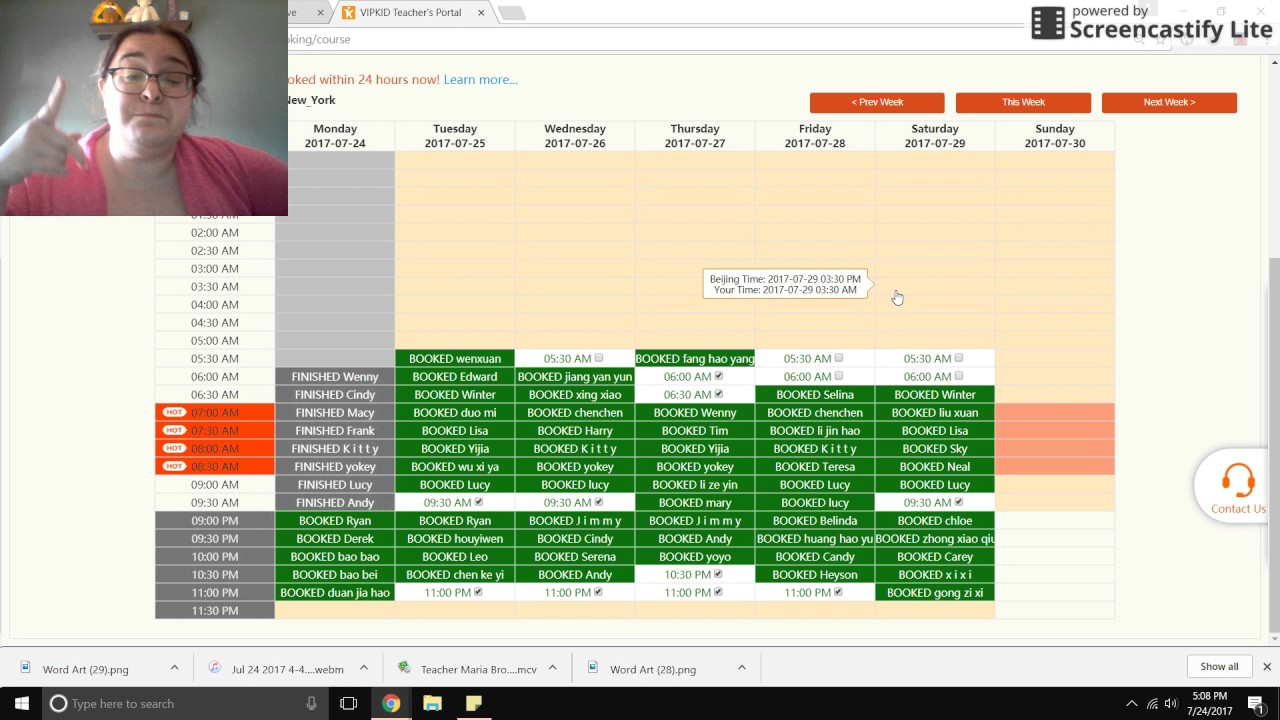Open the BOOKED houyiwen Tuesday slot
The width and height of the screenshot is (1280, 720).
point(455,538)
